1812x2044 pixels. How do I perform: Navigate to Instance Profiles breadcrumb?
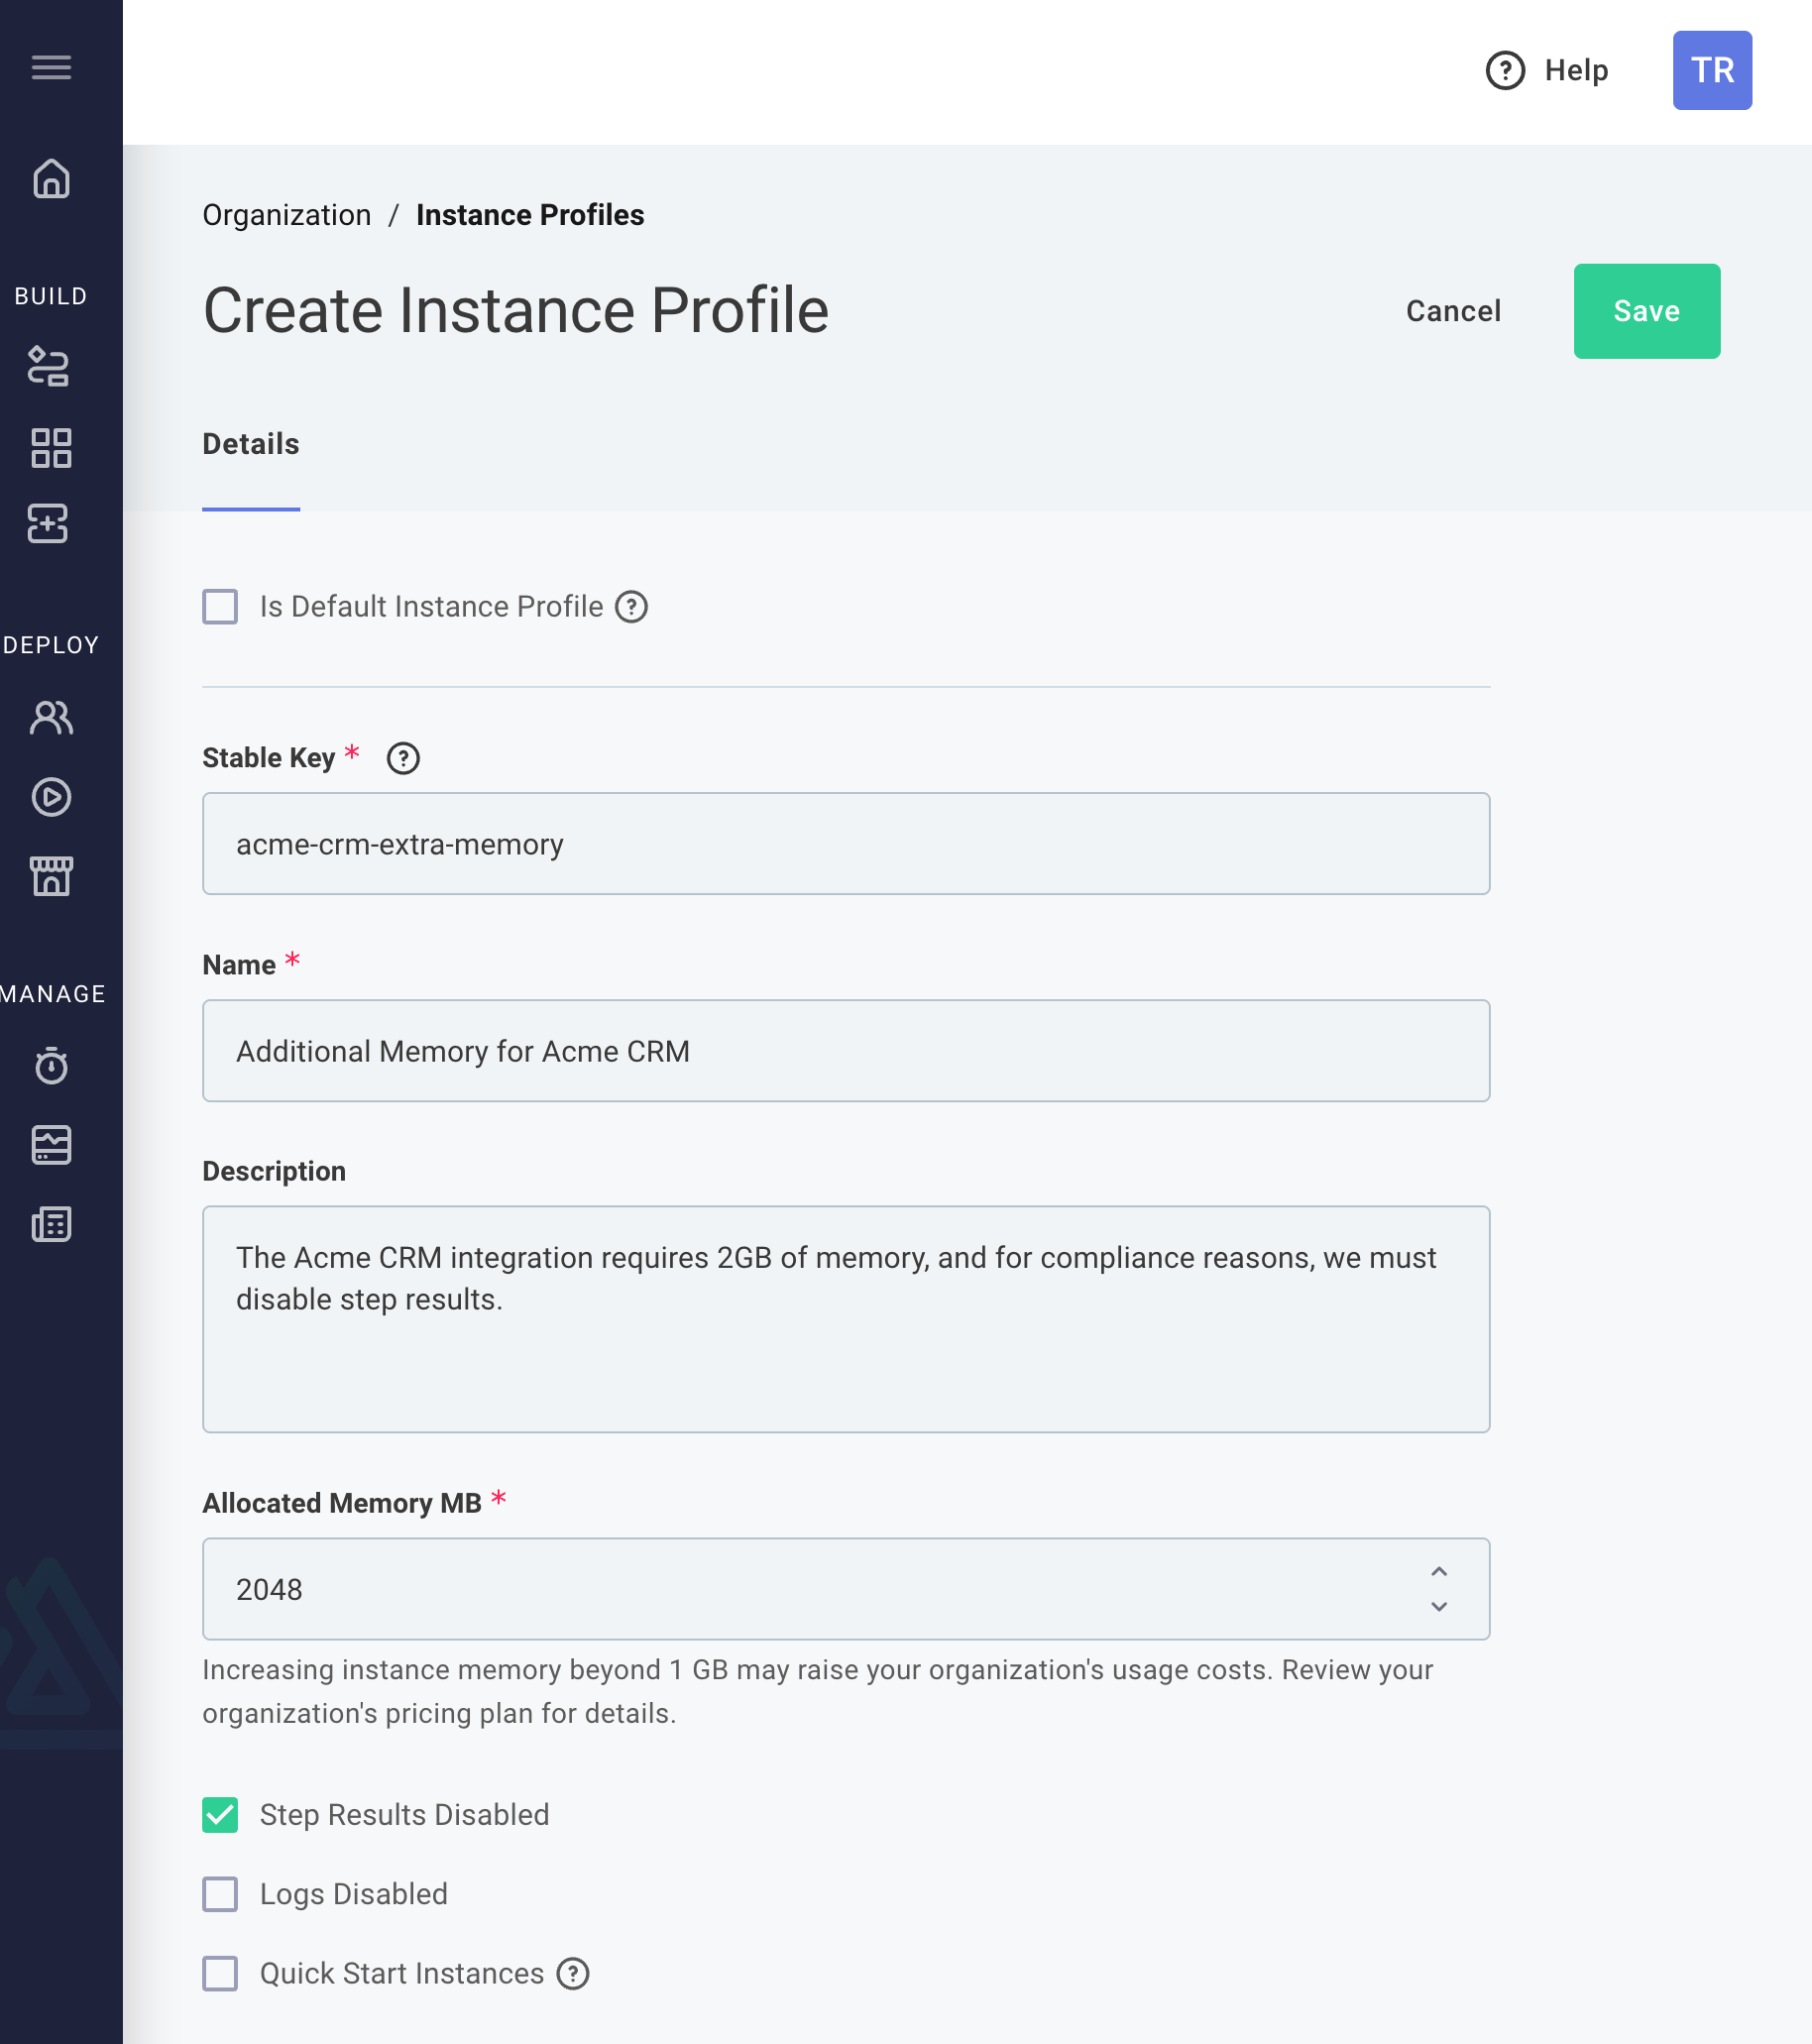530,214
